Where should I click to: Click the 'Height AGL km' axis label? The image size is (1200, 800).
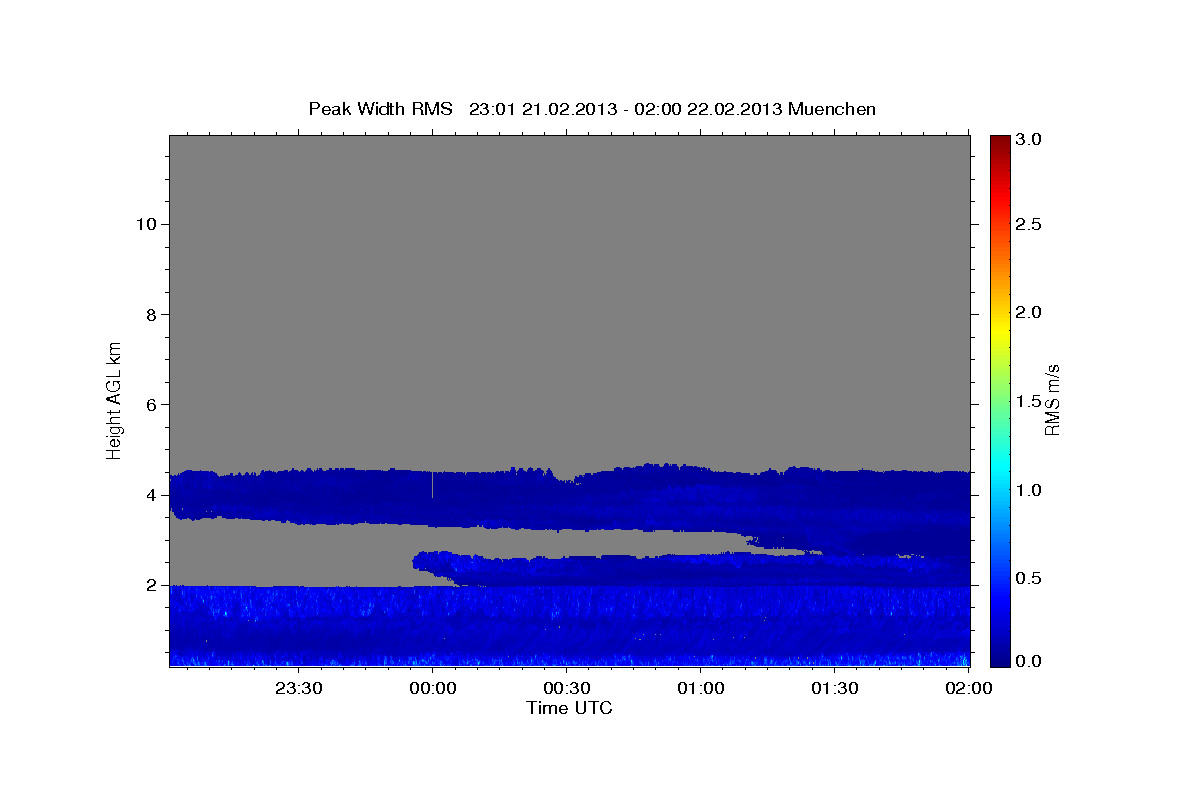click(x=115, y=399)
